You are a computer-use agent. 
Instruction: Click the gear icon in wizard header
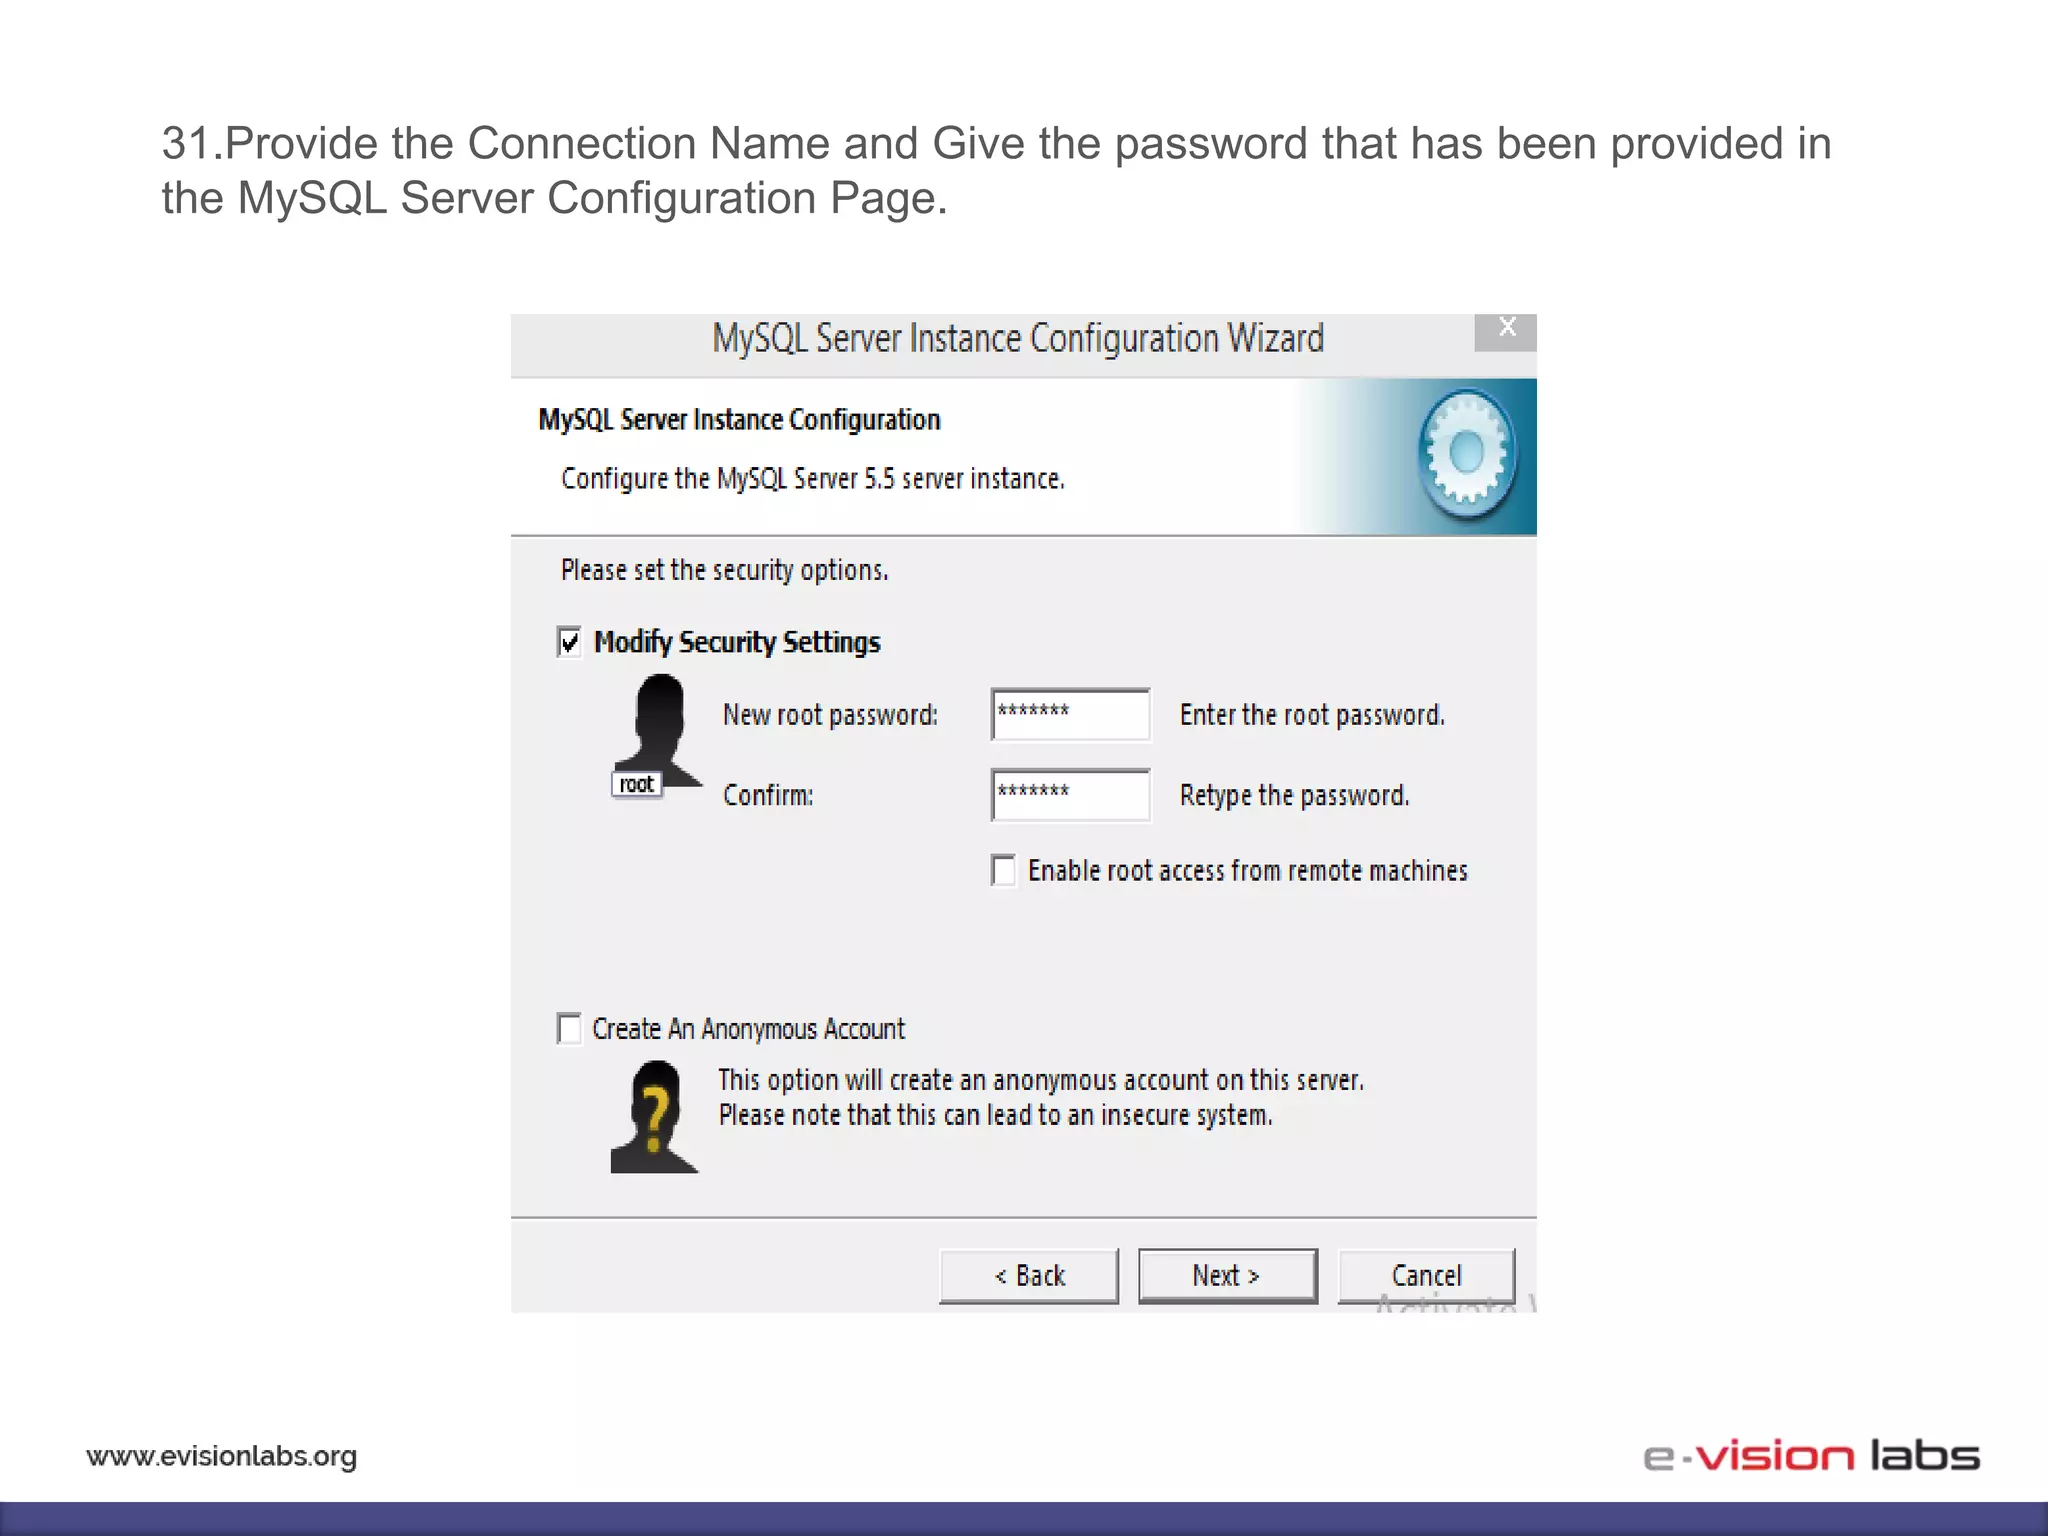pyautogui.click(x=1467, y=454)
